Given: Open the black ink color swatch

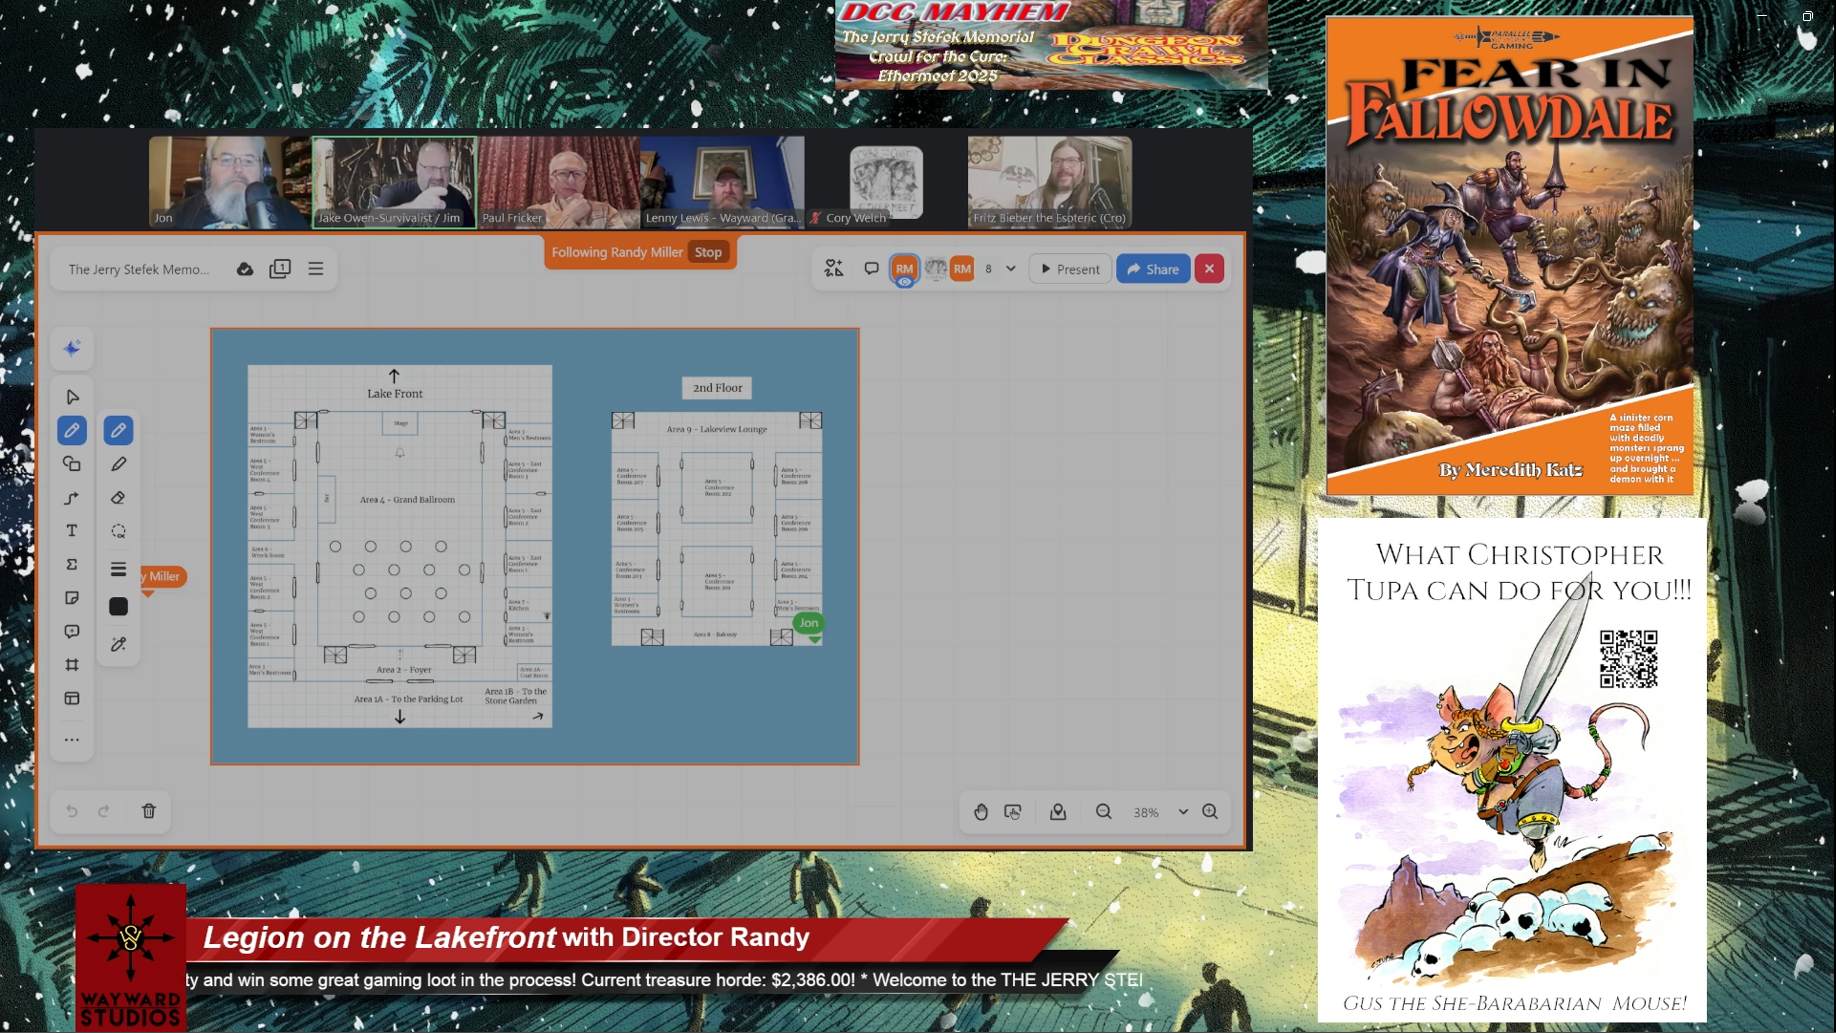Looking at the screenshot, I should [x=118, y=607].
